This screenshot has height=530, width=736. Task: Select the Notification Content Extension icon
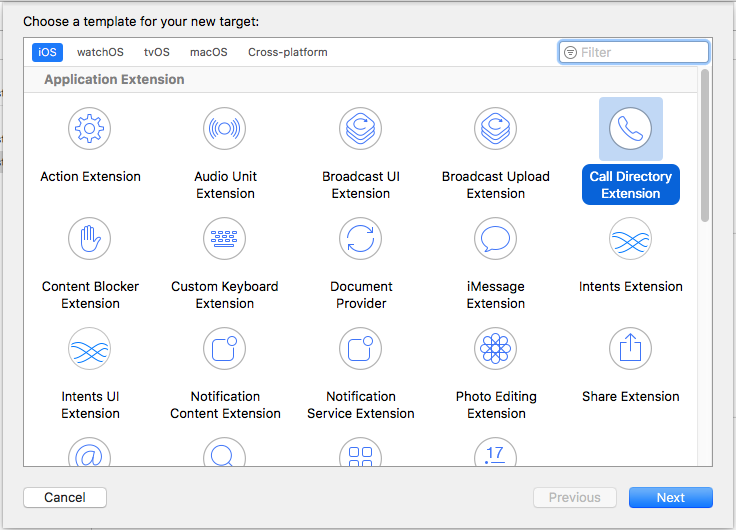click(225, 349)
